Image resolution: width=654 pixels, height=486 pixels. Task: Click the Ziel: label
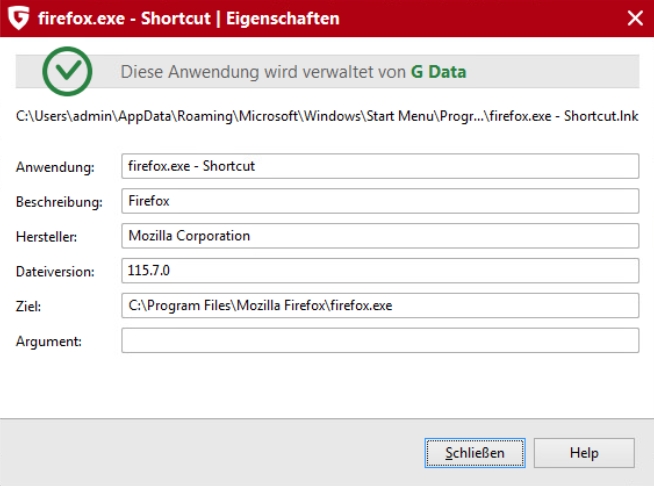coord(28,307)
